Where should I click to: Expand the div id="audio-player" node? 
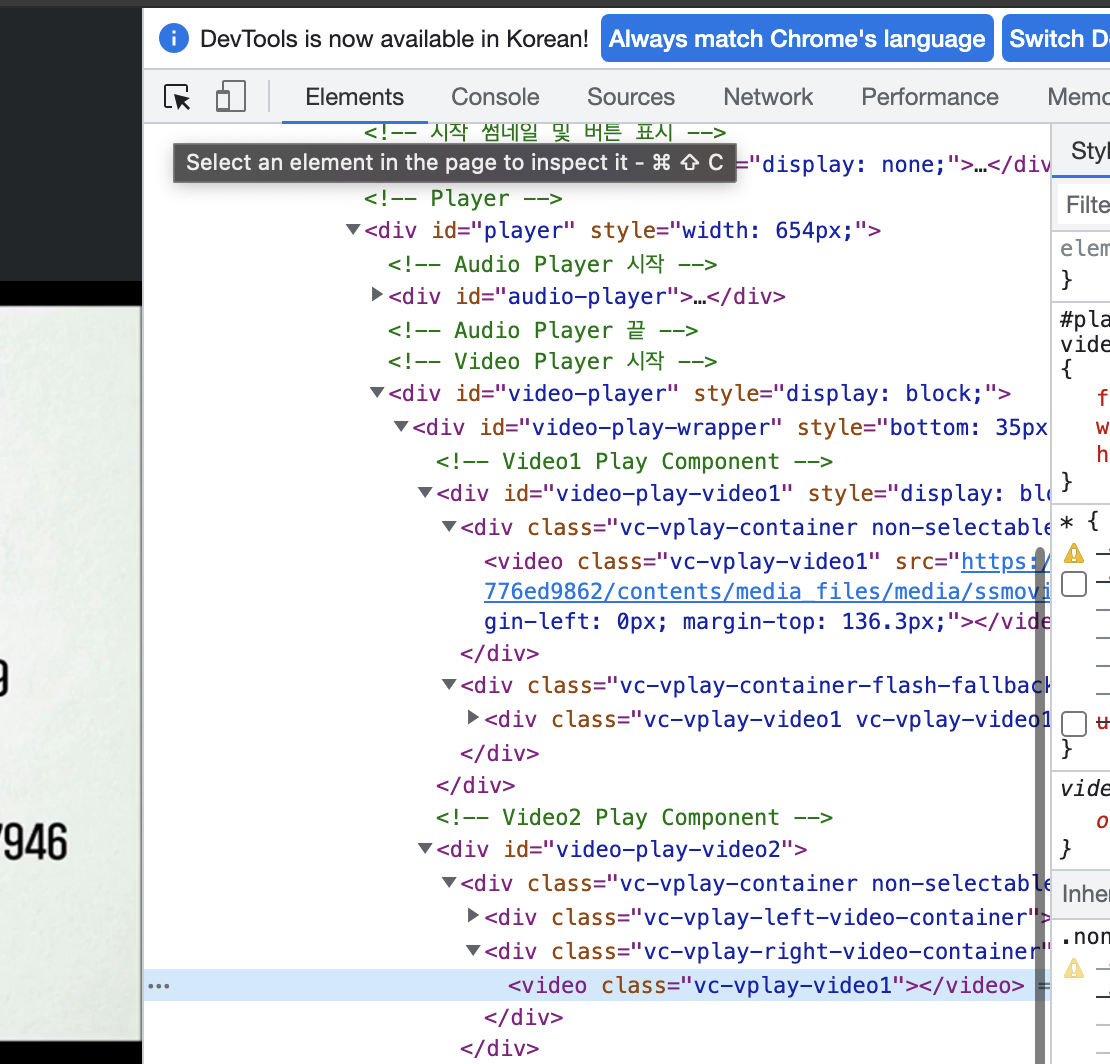(377, 294)
